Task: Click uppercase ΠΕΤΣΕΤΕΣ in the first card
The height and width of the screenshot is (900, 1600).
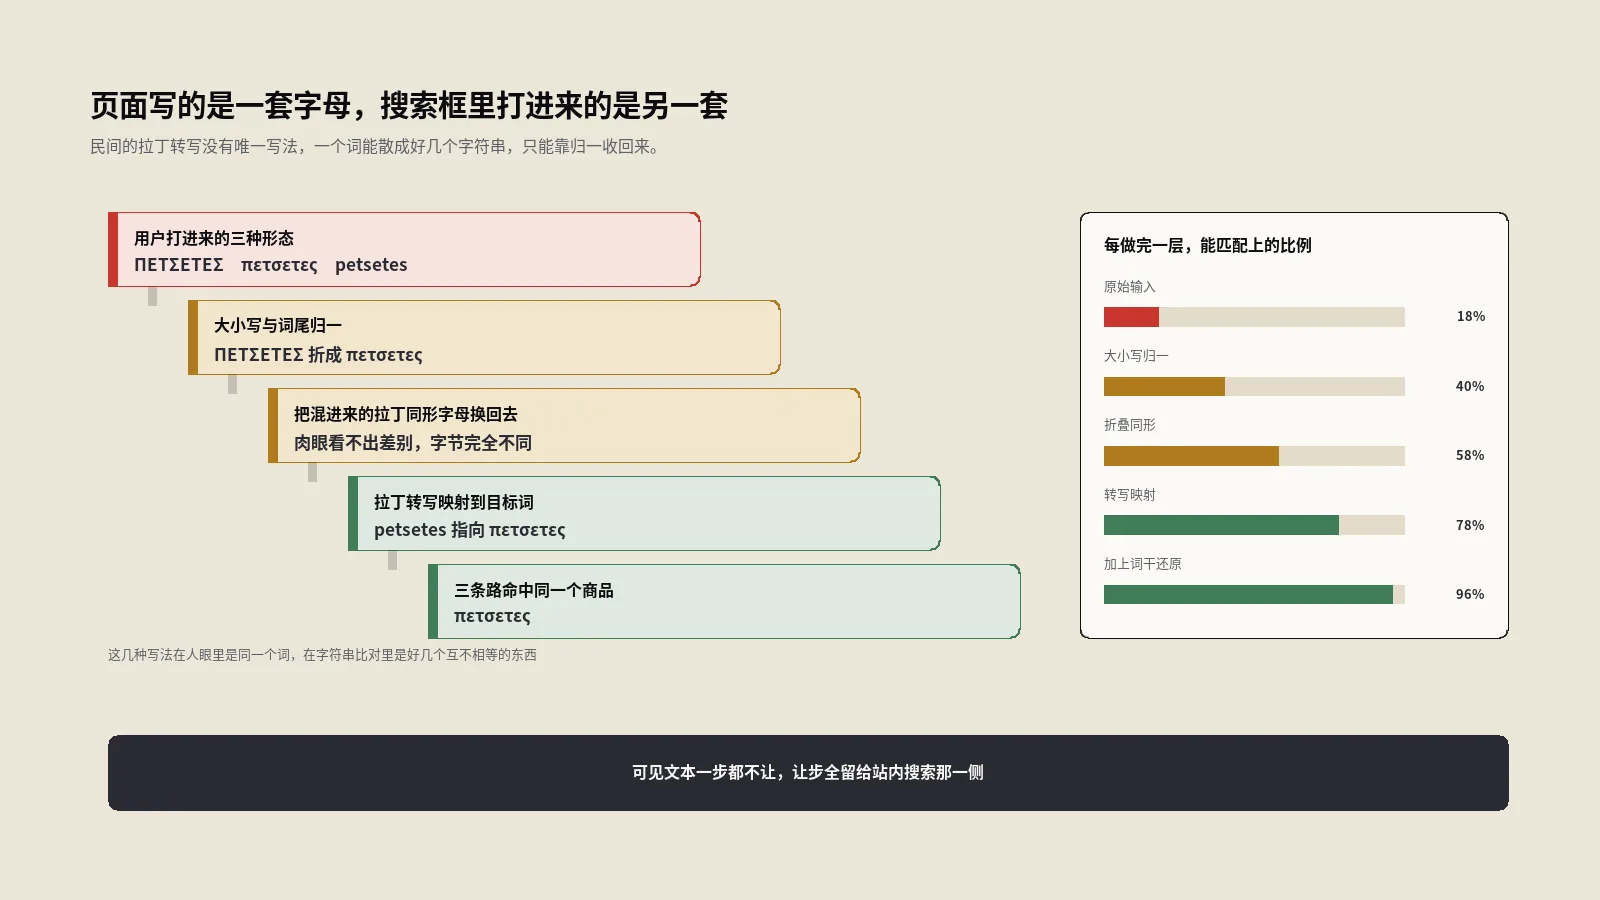Action: (x=179, y=265)
